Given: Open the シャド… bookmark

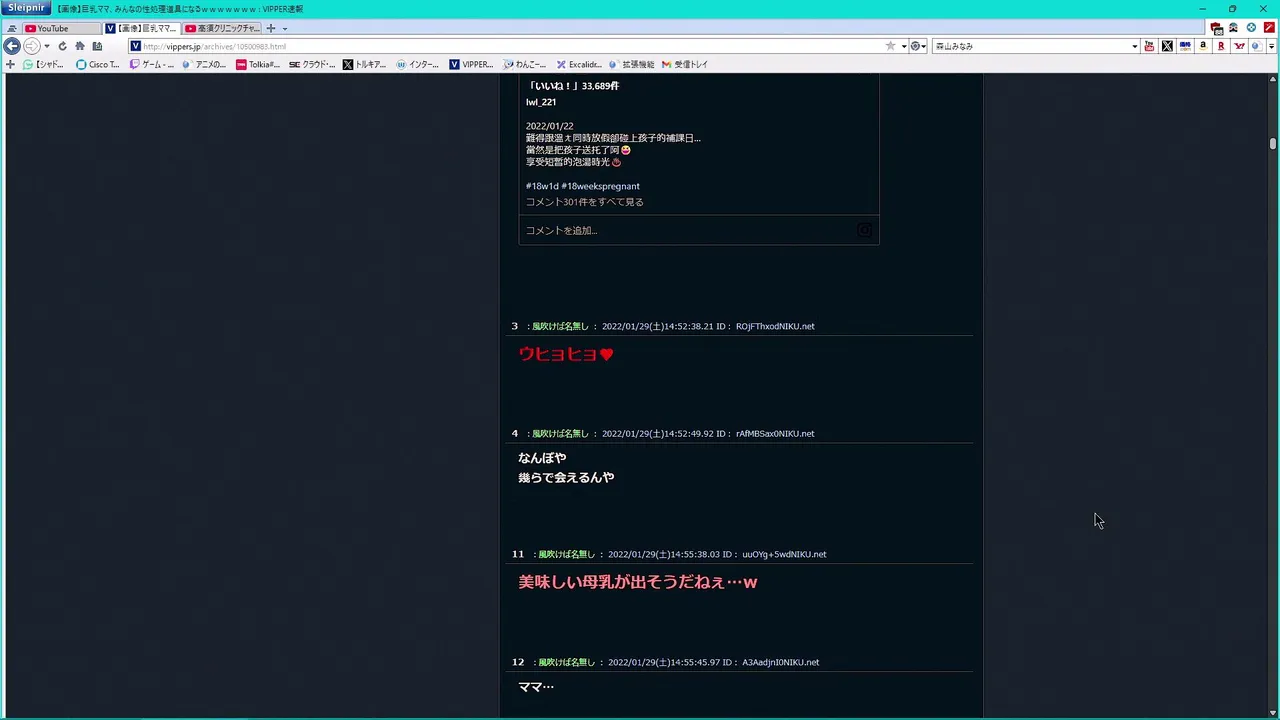Looking at the screenshot, I should point(43,64).
